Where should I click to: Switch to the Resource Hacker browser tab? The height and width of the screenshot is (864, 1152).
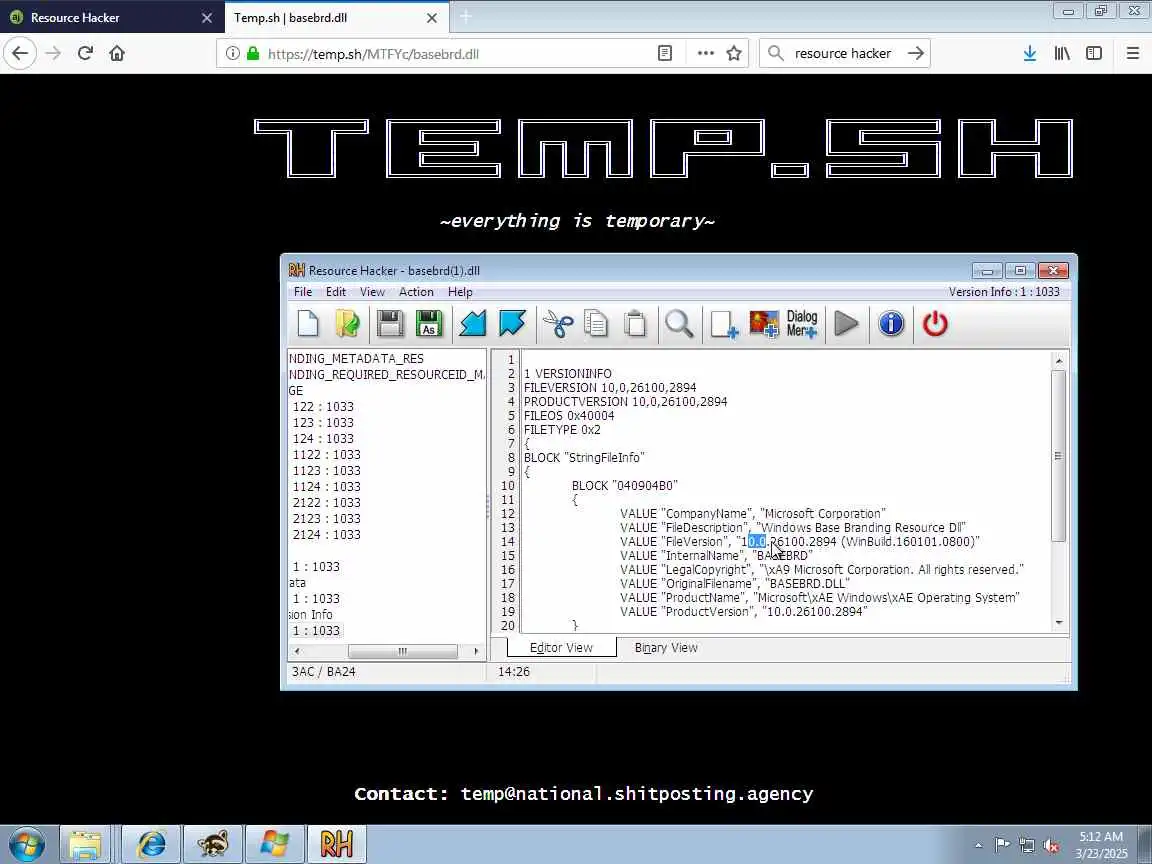110,17
